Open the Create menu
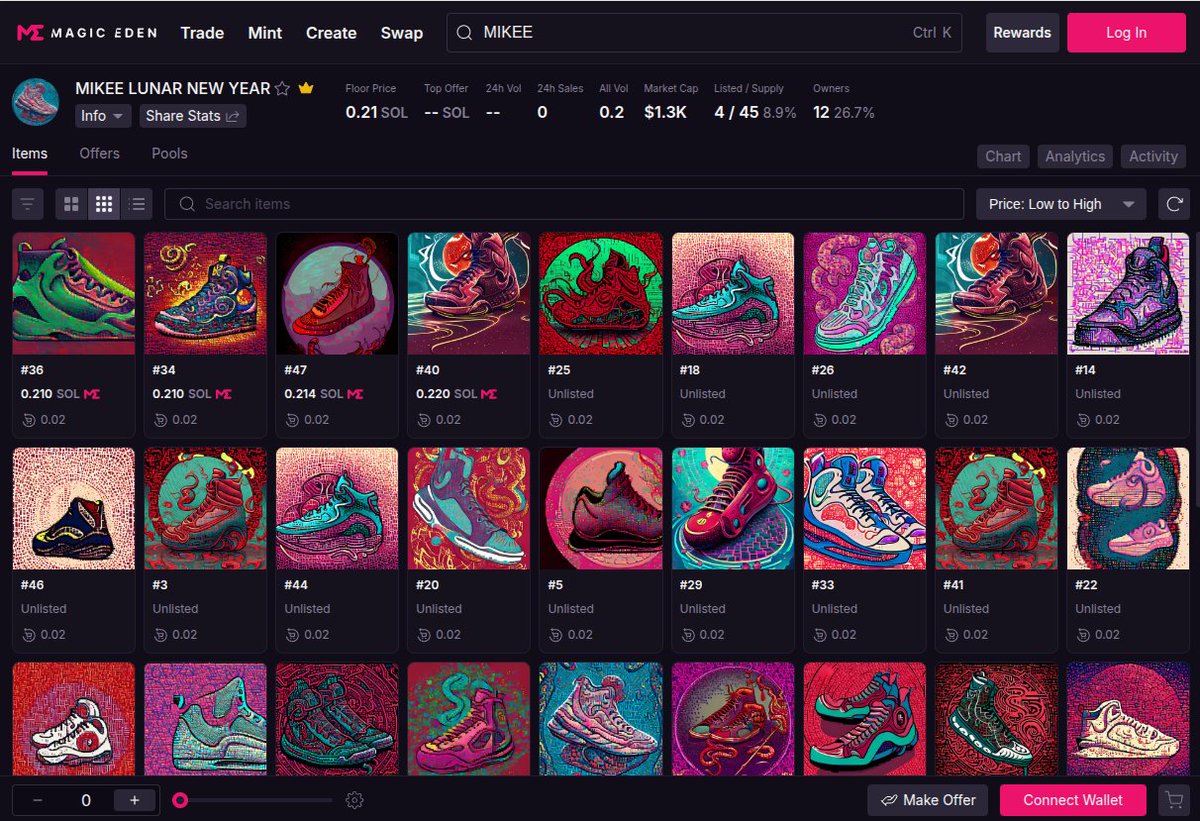The image size is (1200, 821). tap(331, 33)
